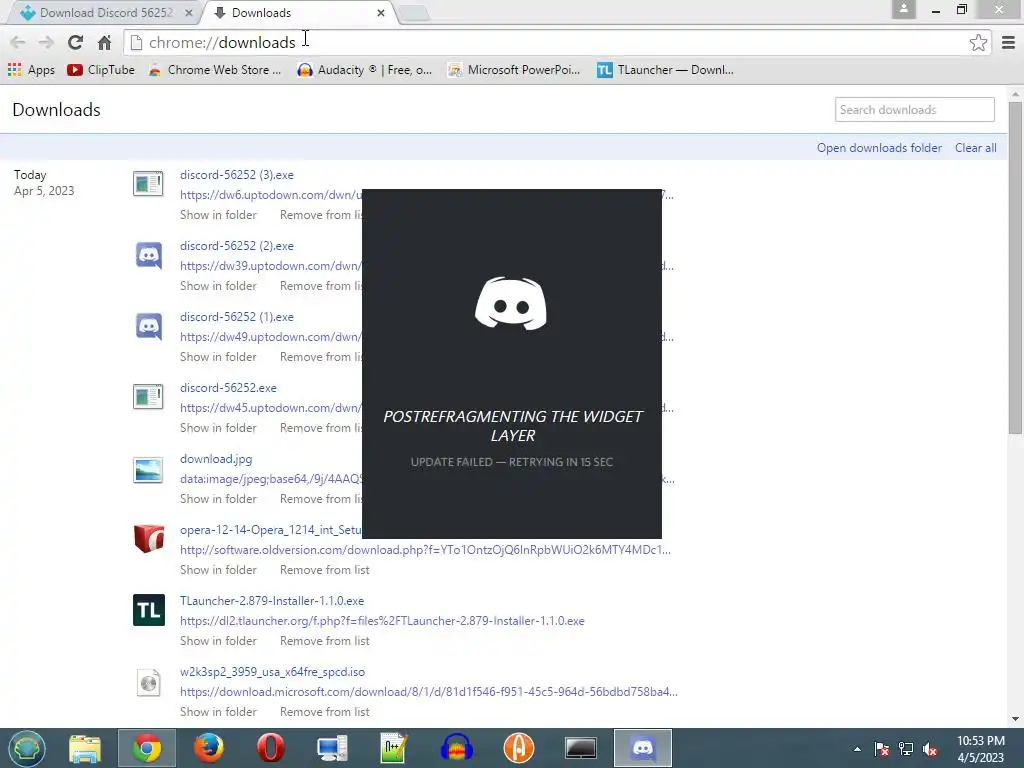
Task: Open discord-56252.exe file link
Action: tap(228, 388)
